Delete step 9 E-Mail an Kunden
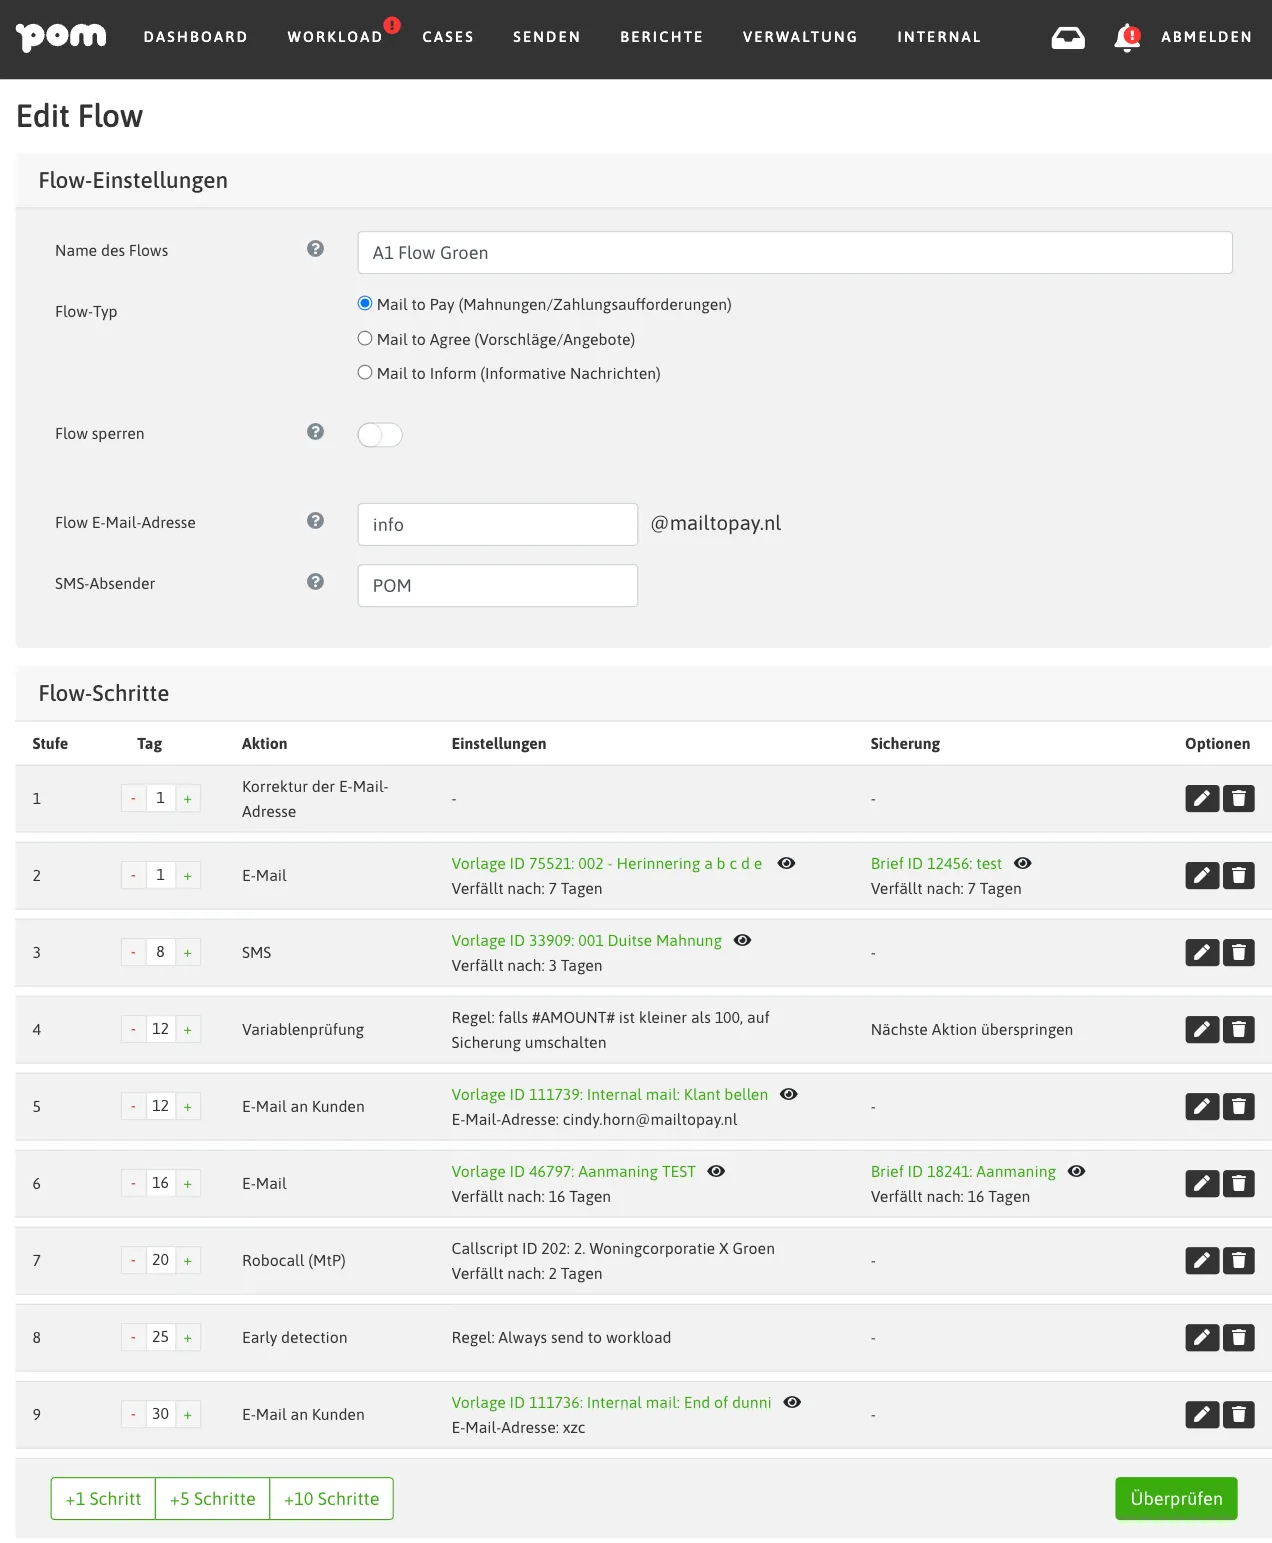Screen dimensions: 1272x1543 point(1238,1414)
